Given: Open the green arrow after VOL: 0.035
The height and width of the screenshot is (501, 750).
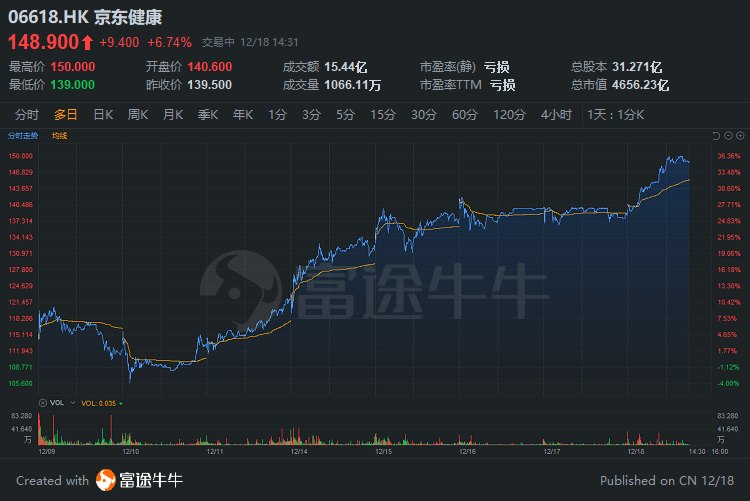Looking at the screenshot, I should coord(121,403).
